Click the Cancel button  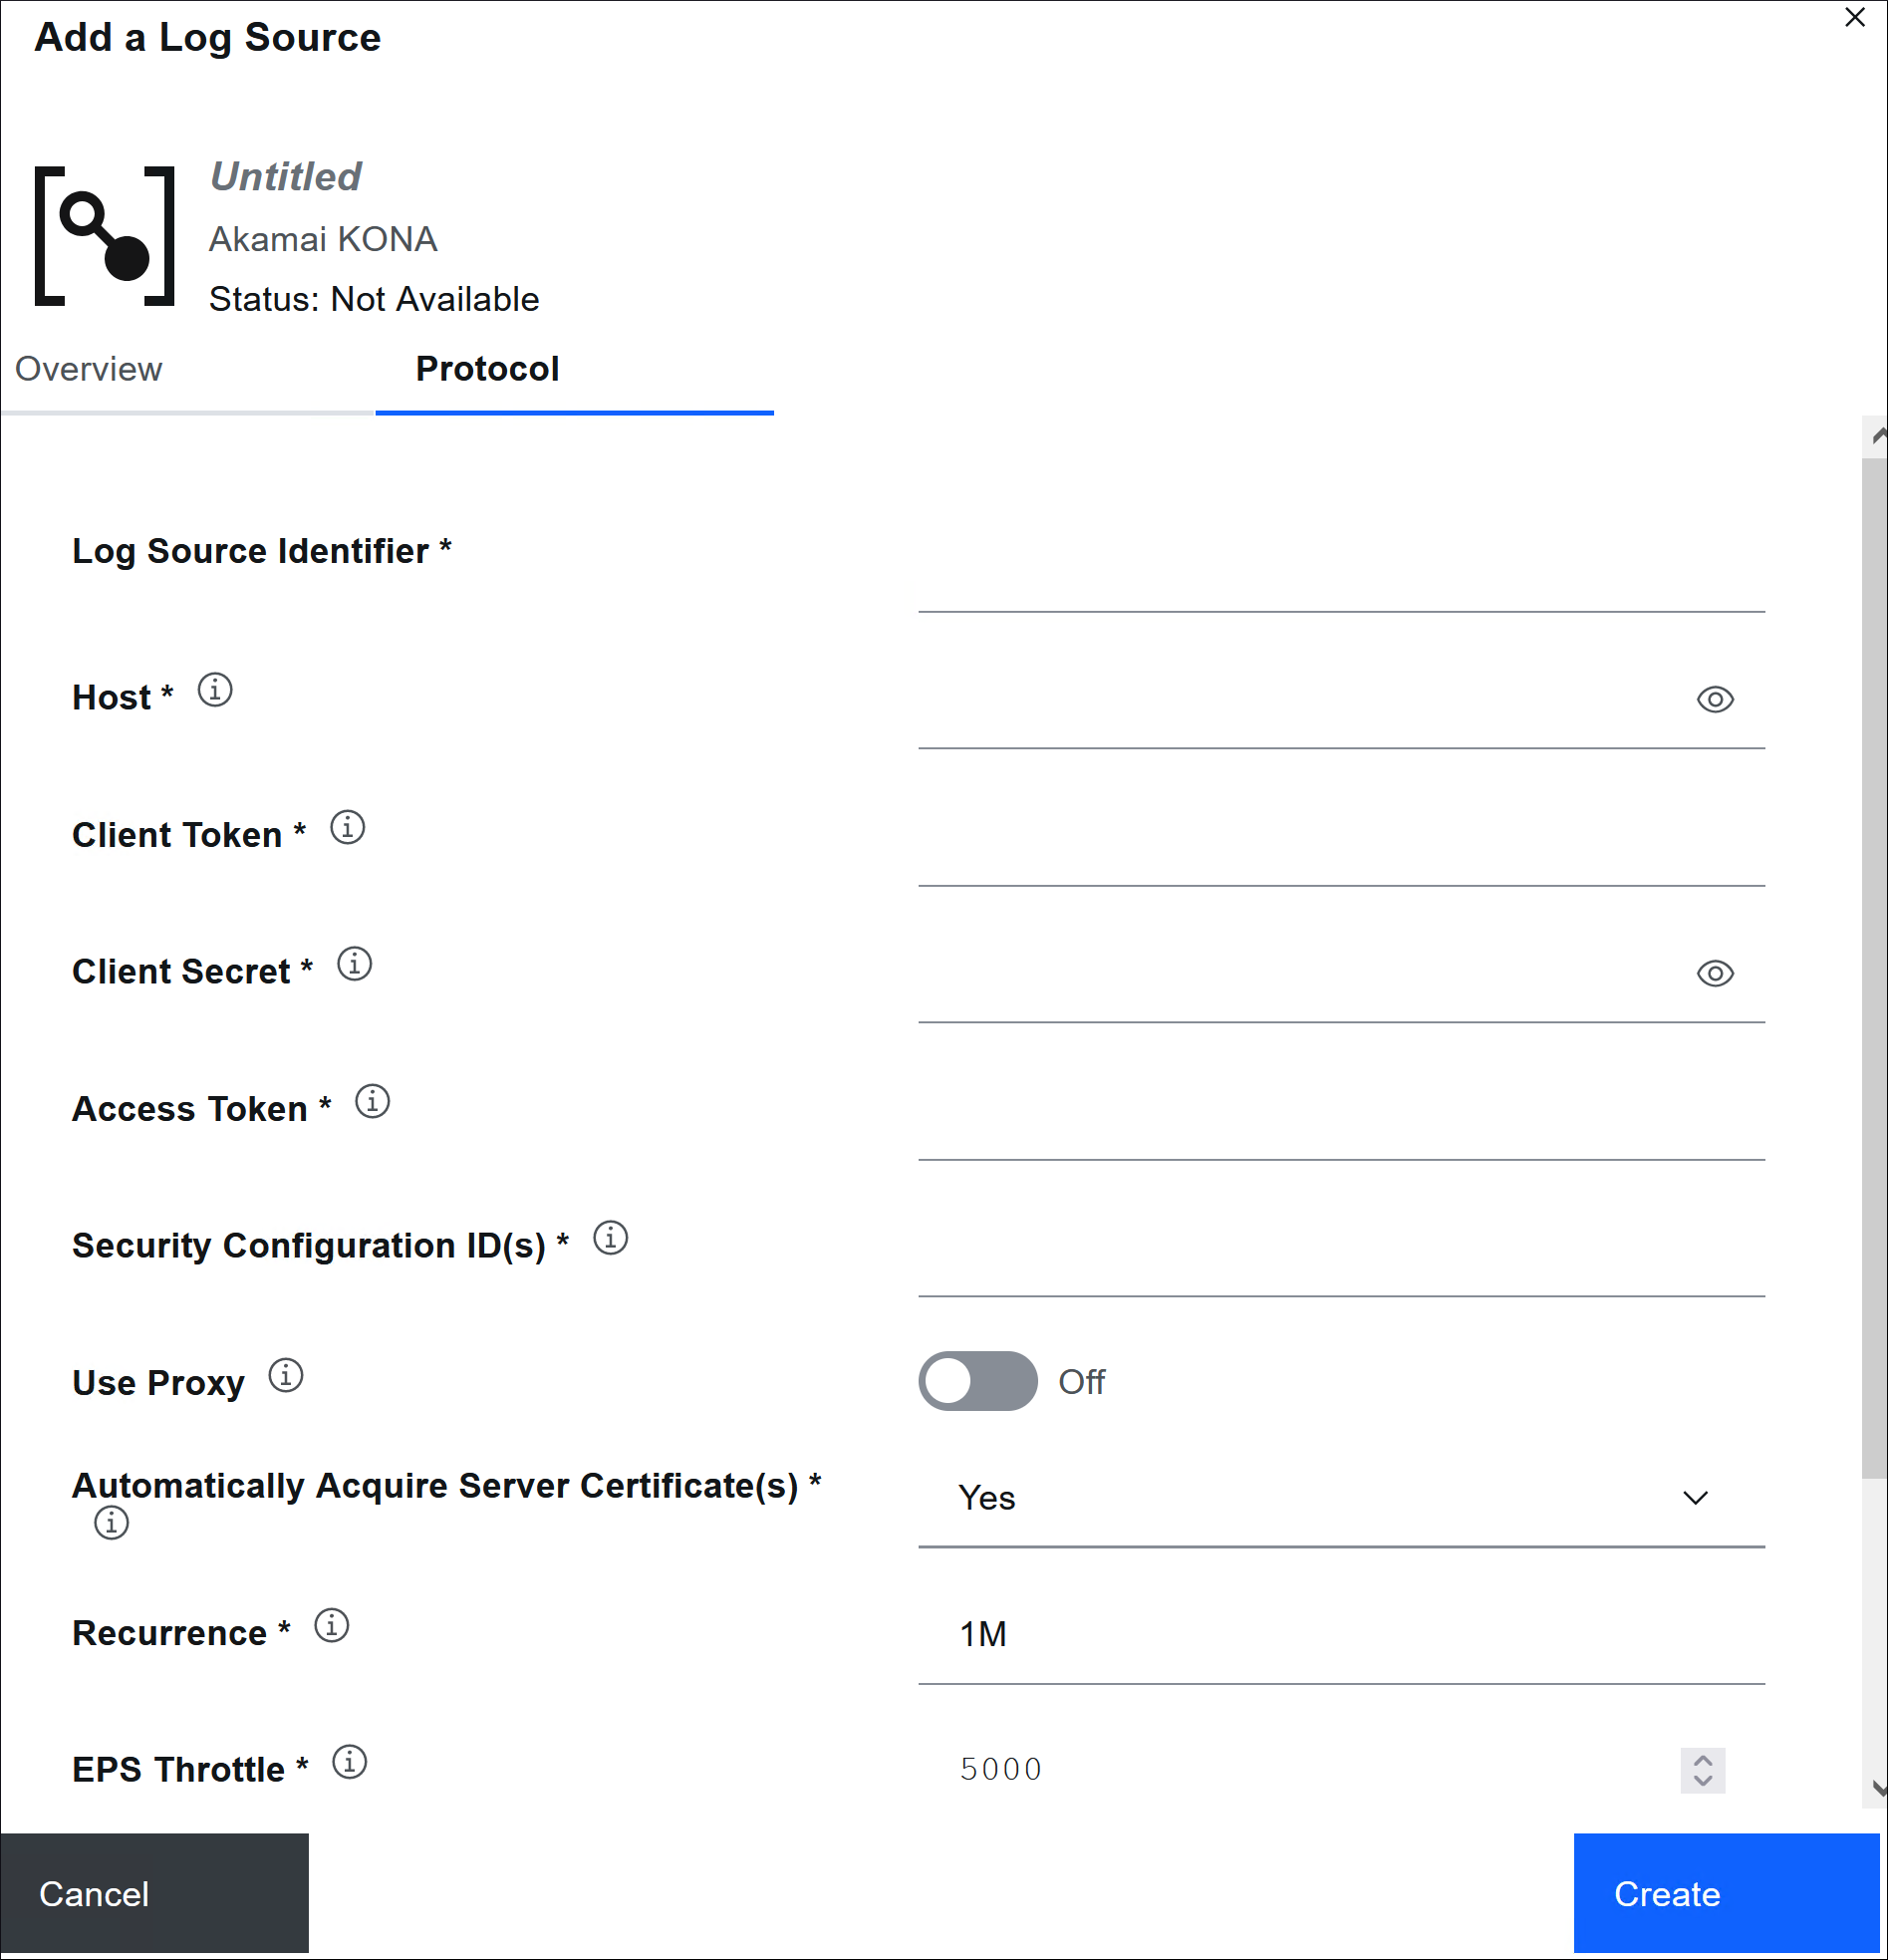(154, 1893)
